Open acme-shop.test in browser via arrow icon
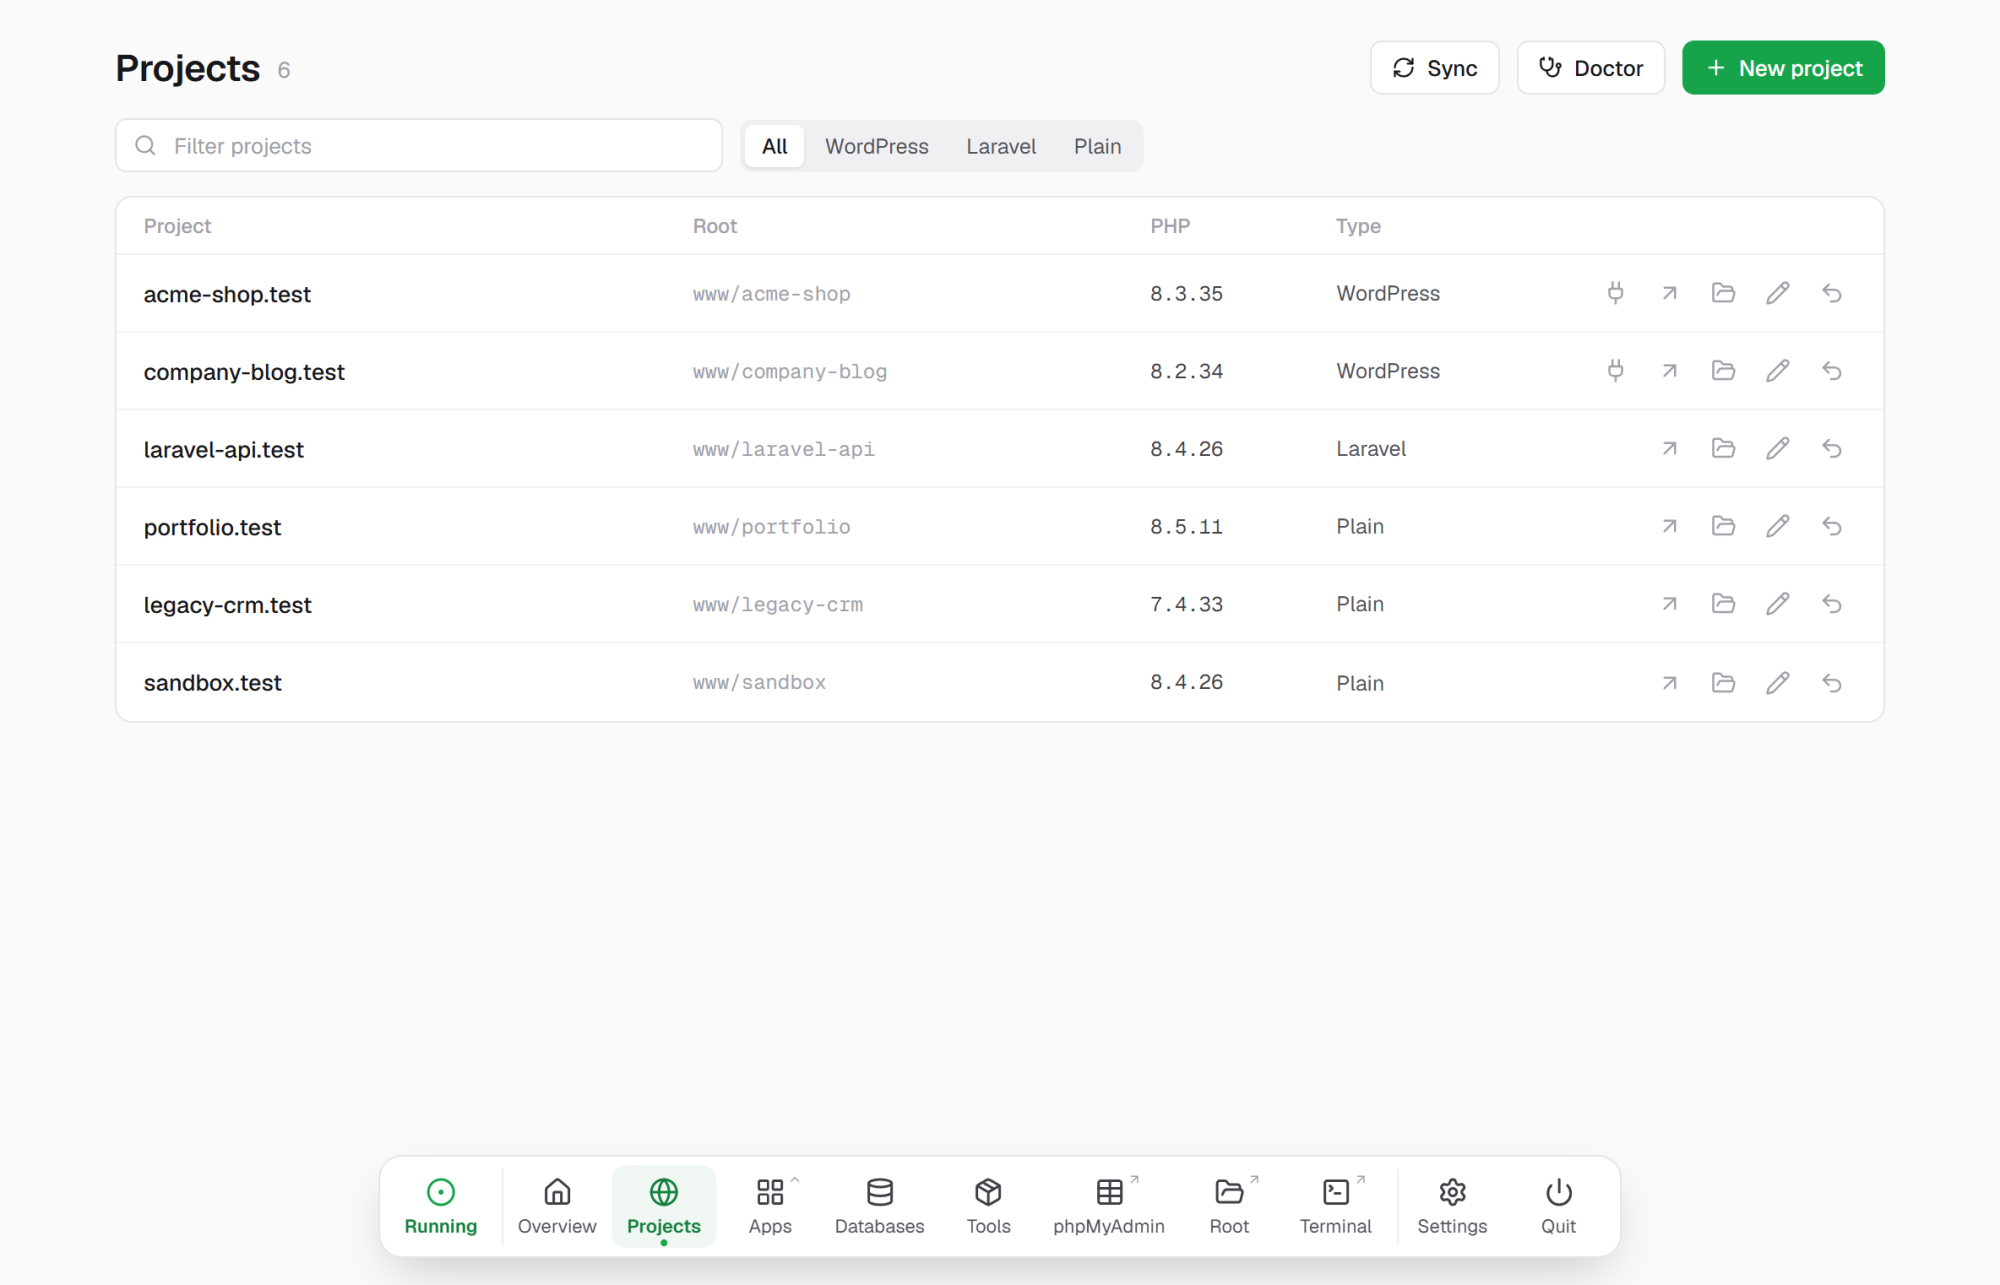2000x1285 pixels. tap(1669, 293)
